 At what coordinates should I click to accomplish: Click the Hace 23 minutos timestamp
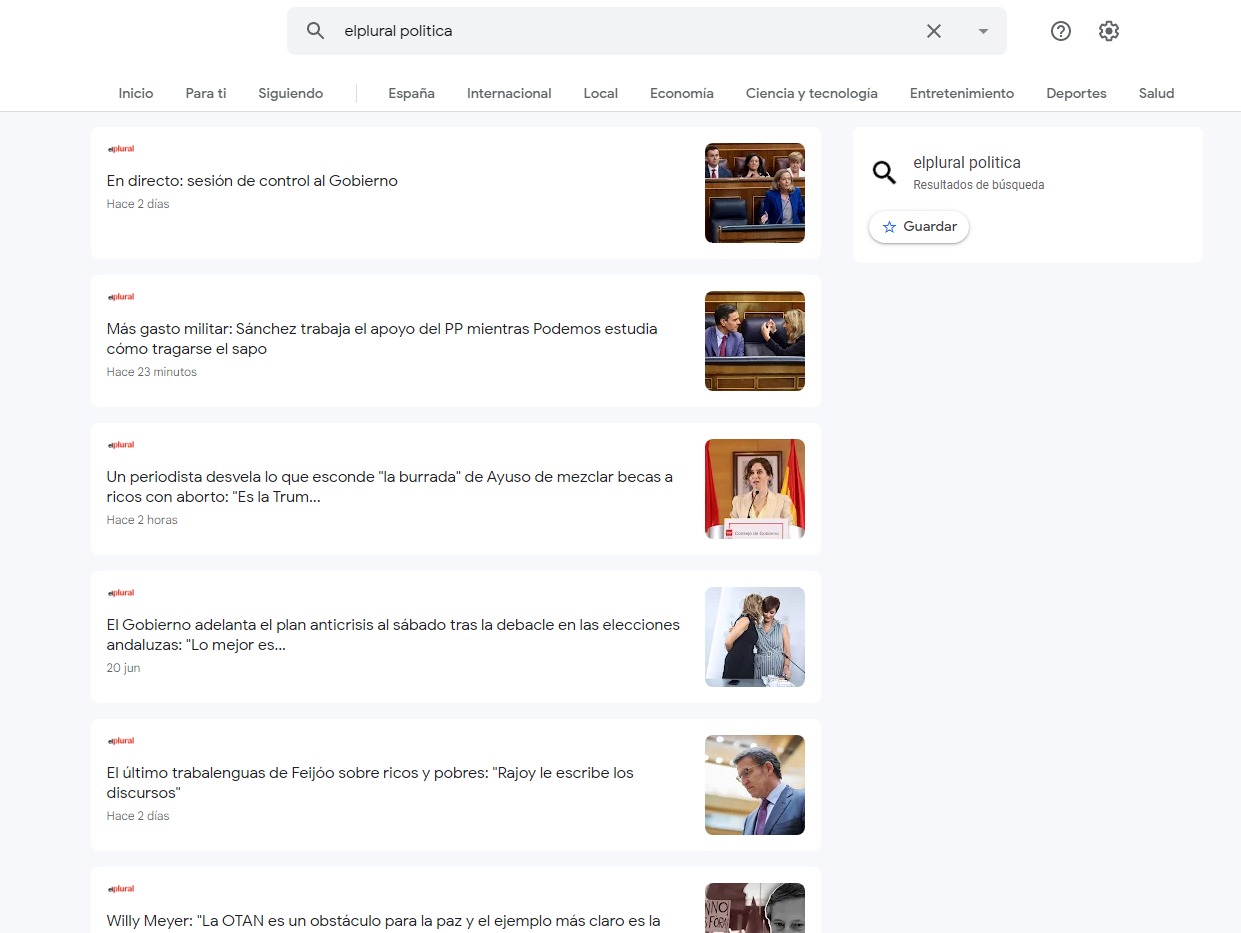tap(152, 372)
